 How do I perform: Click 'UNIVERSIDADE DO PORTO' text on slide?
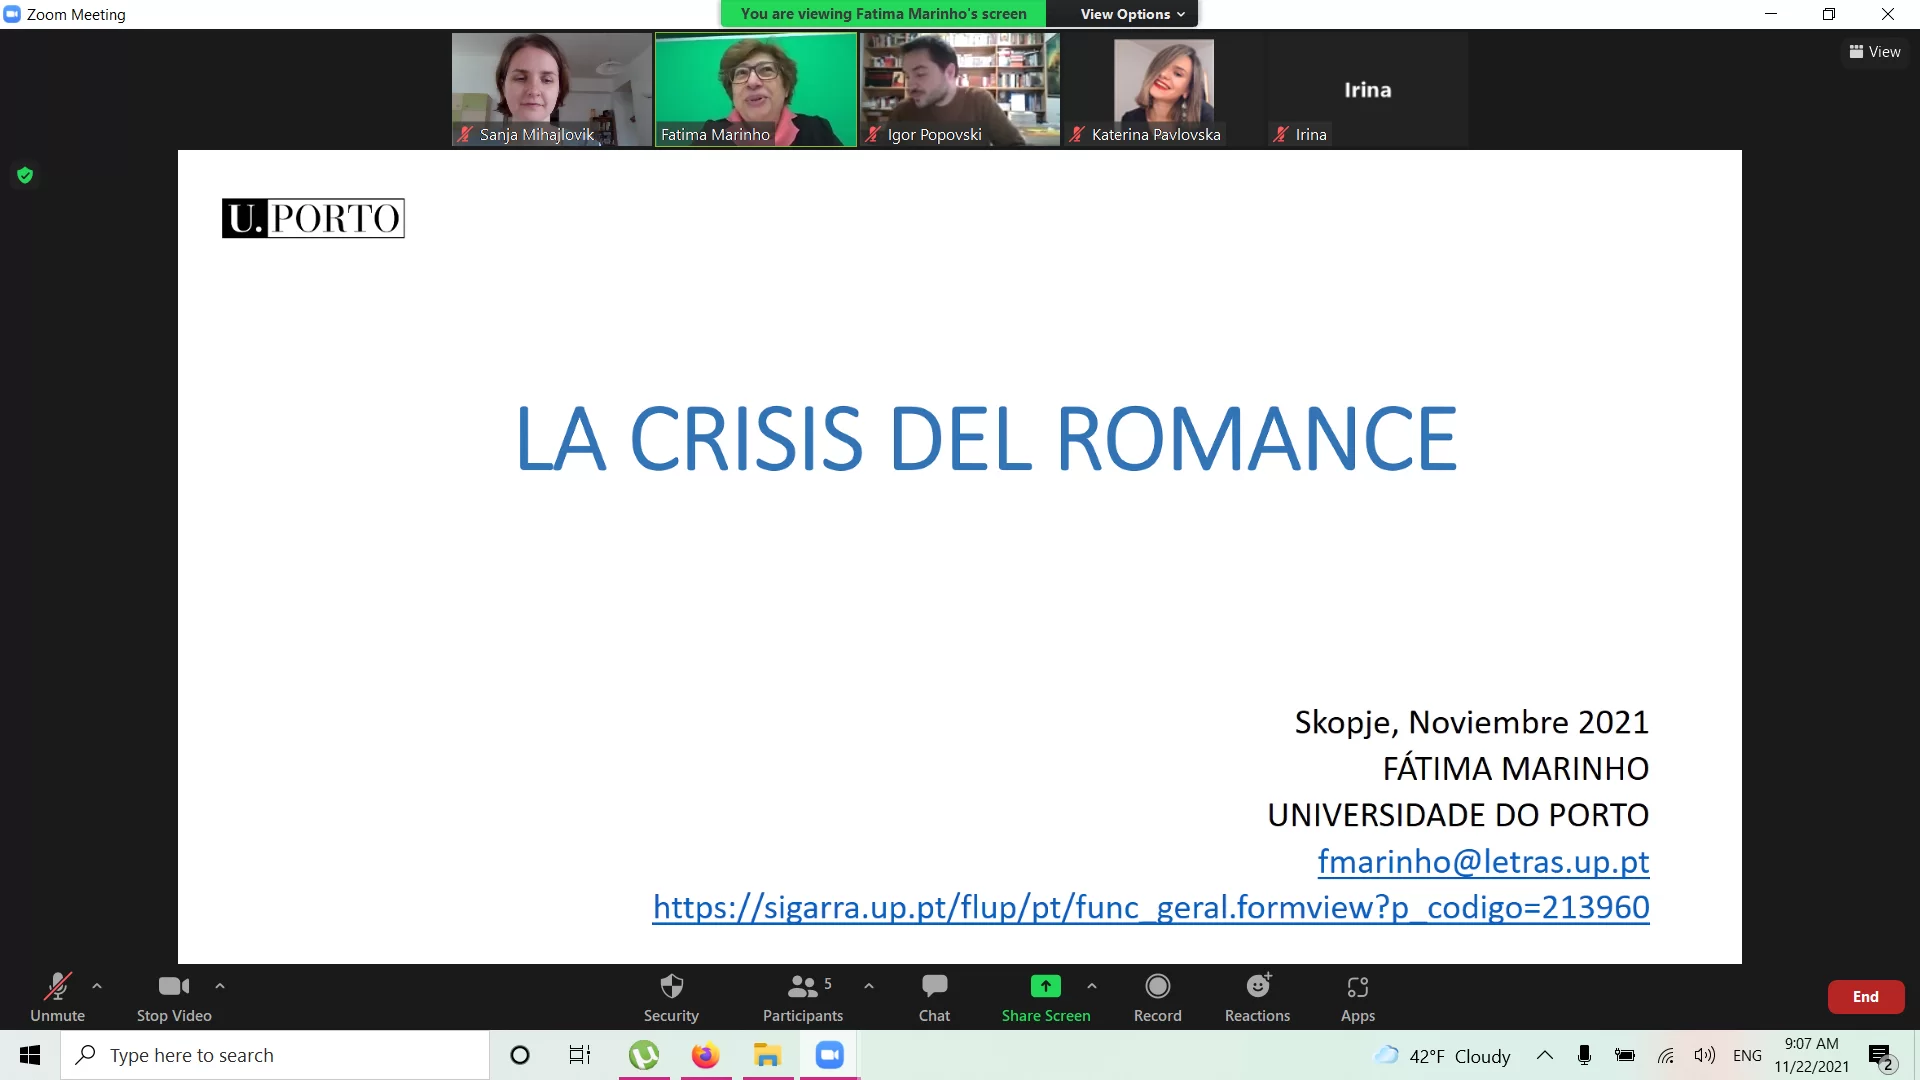pos(1458,815)
